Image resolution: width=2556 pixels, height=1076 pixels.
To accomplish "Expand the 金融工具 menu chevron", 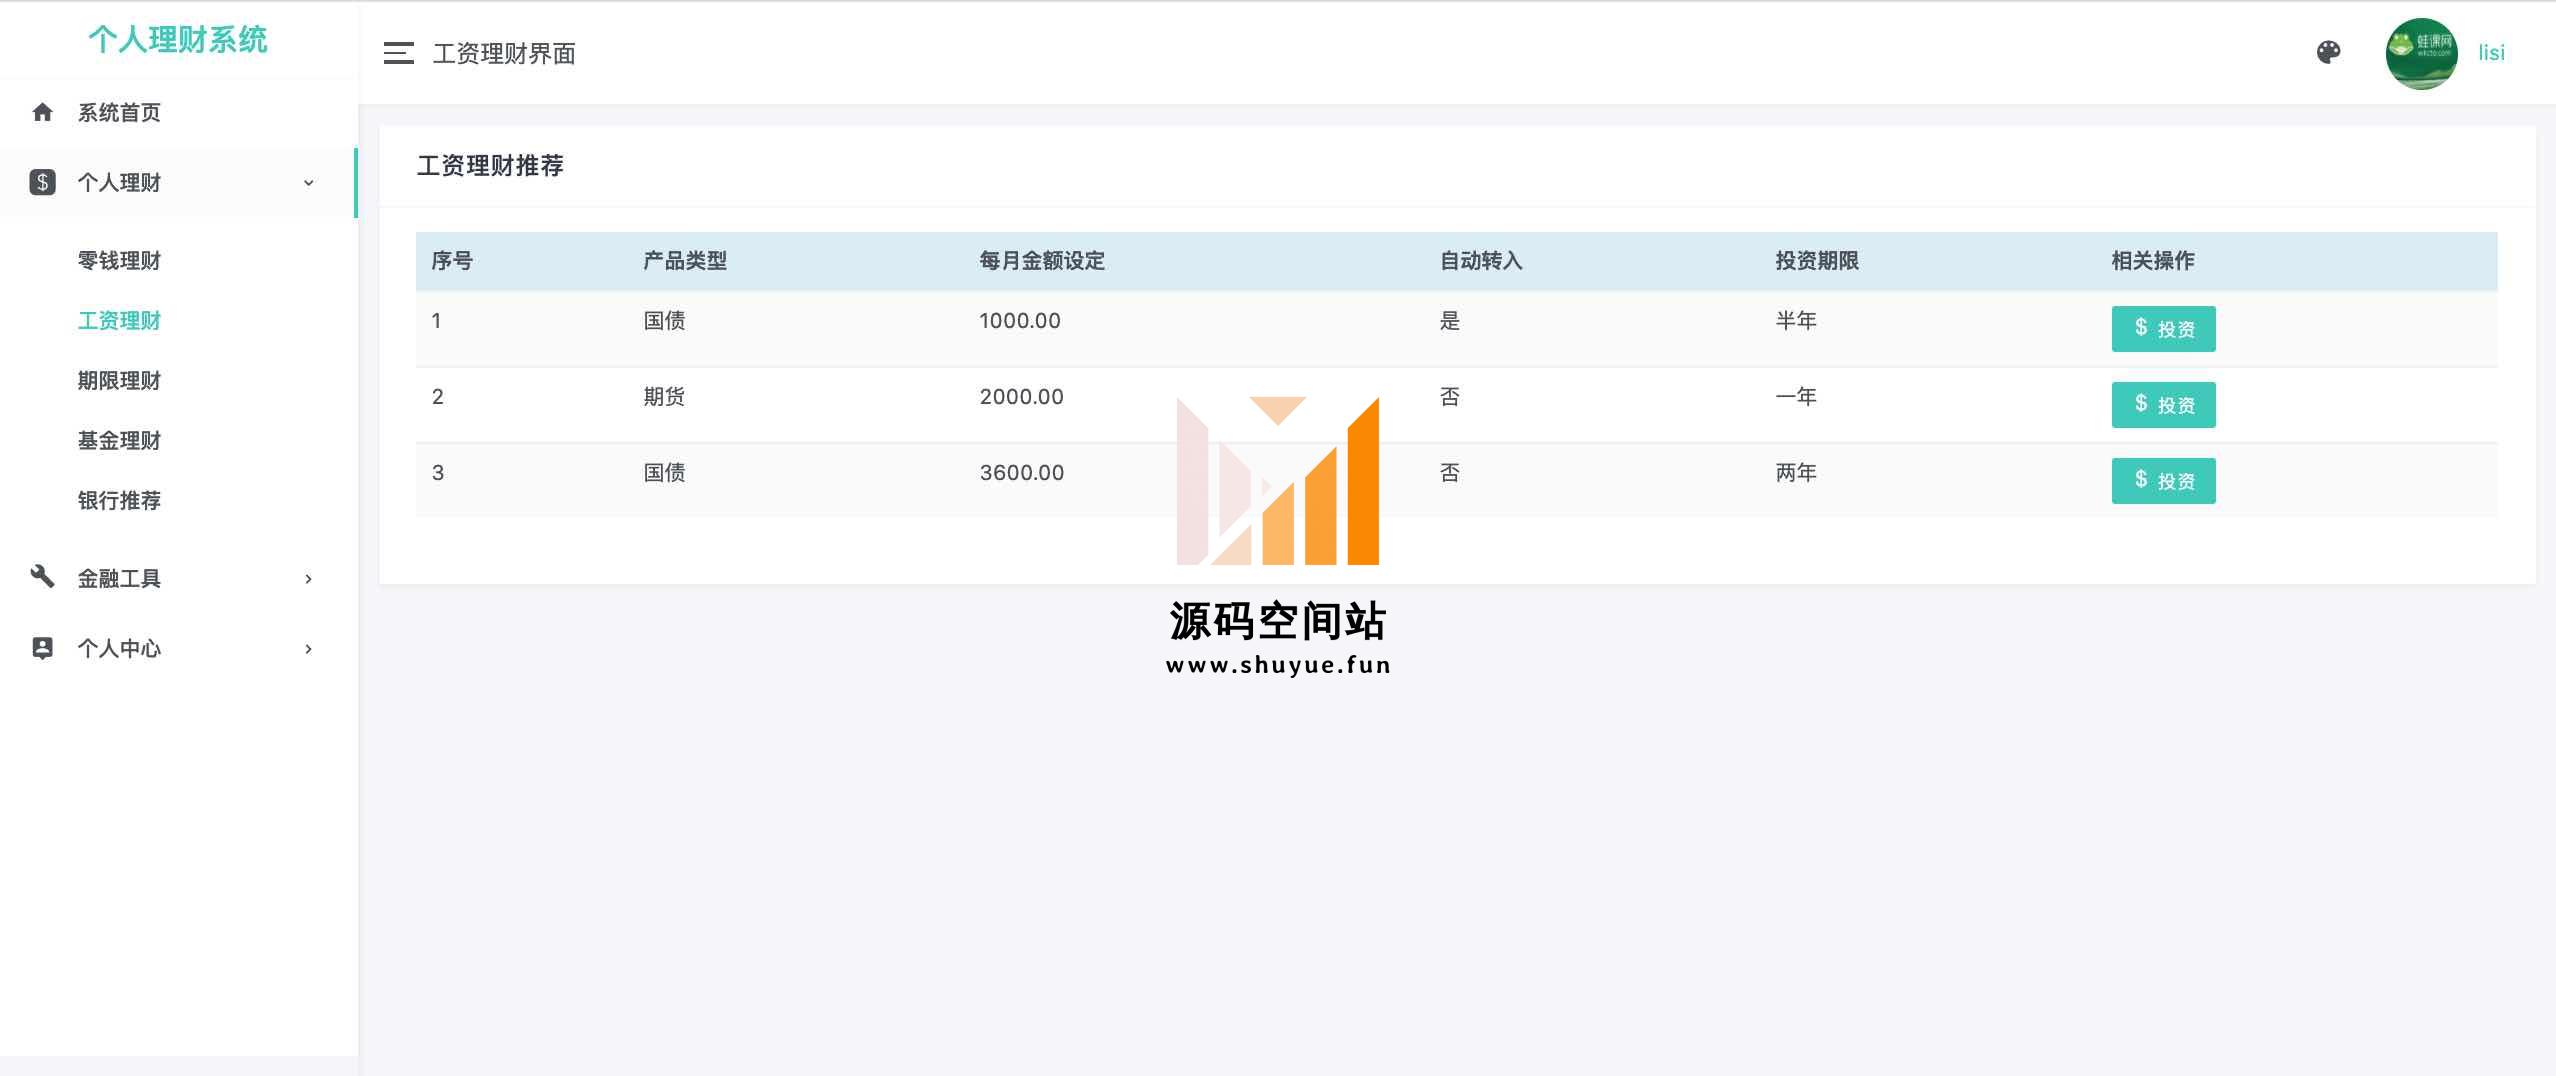I will (x=308, y=579).
